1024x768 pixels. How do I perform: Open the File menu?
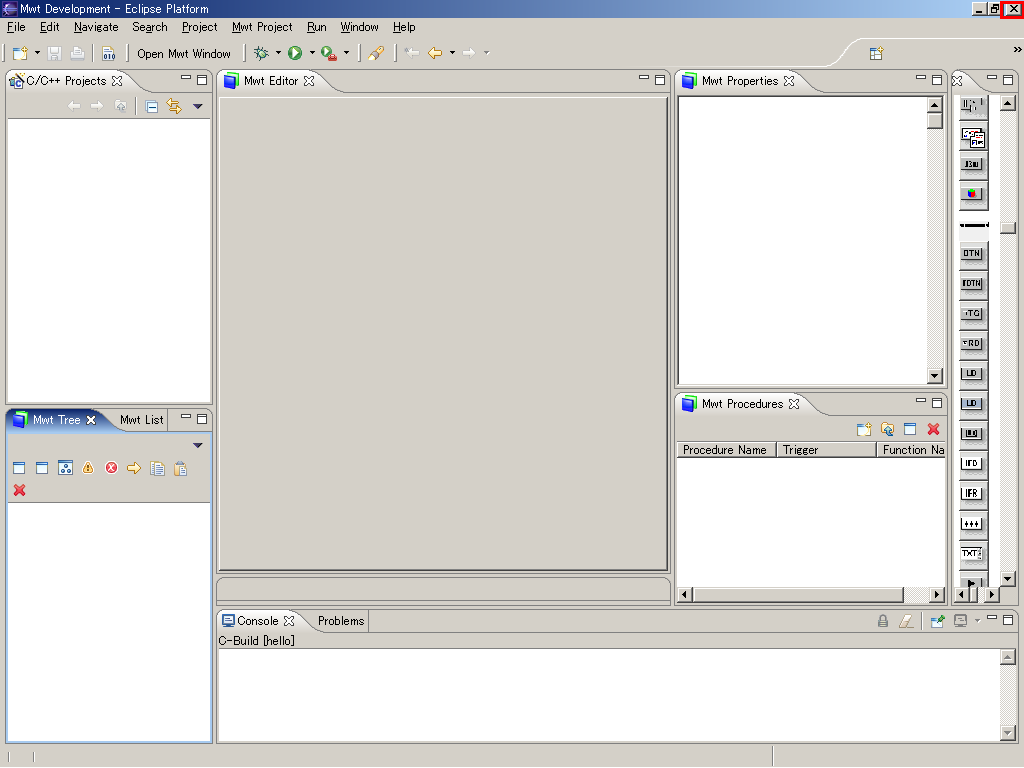coord(16,27)
